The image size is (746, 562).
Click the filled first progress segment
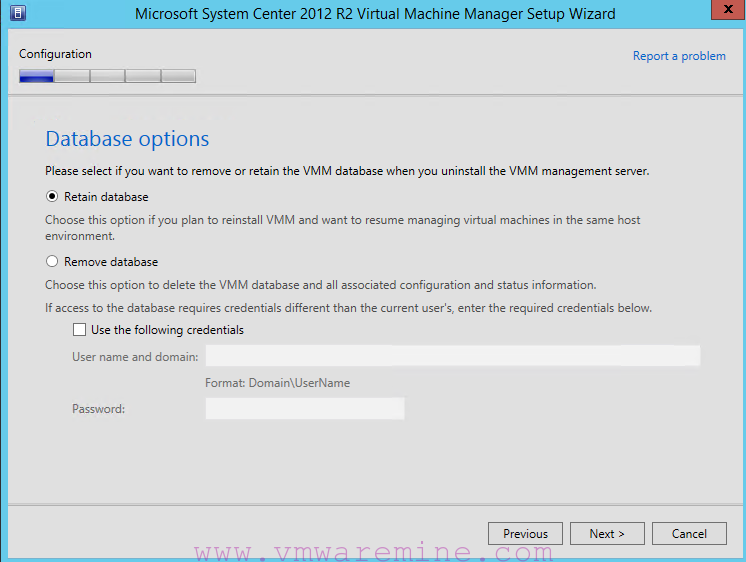(x=36, y=76)
